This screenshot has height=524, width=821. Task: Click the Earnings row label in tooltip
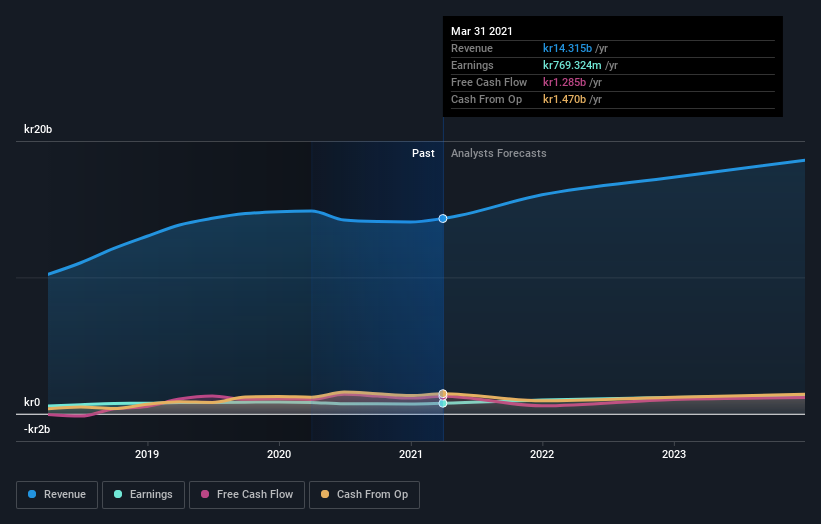pyautogui.click(x=472, y=65)
